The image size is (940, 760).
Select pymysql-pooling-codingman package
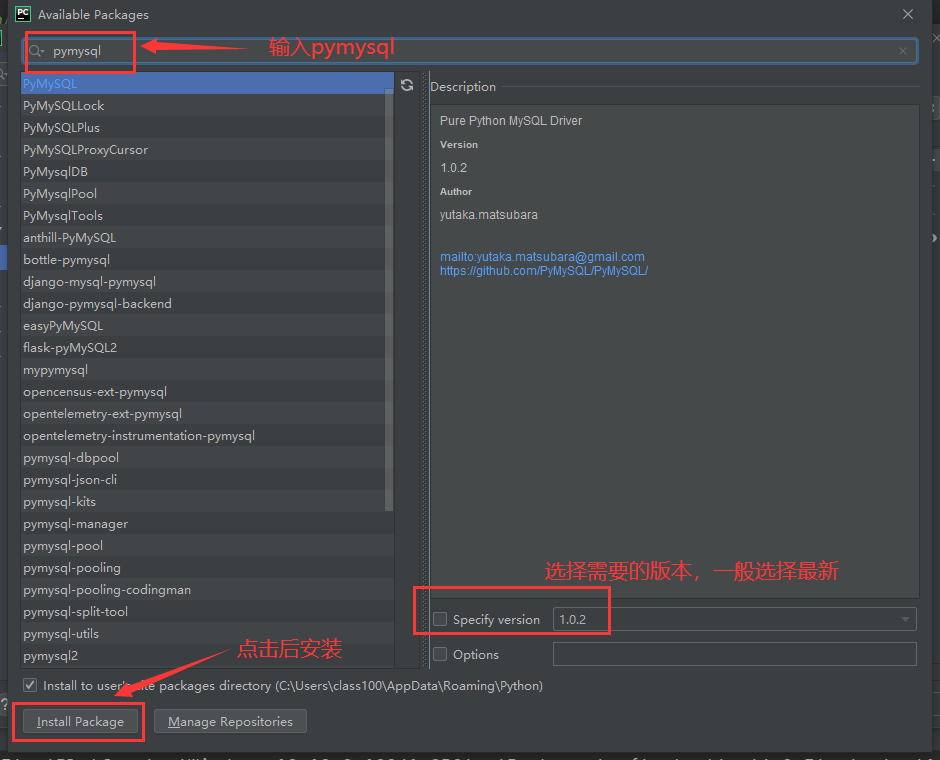pyautogui.click(x=207, y=590)
